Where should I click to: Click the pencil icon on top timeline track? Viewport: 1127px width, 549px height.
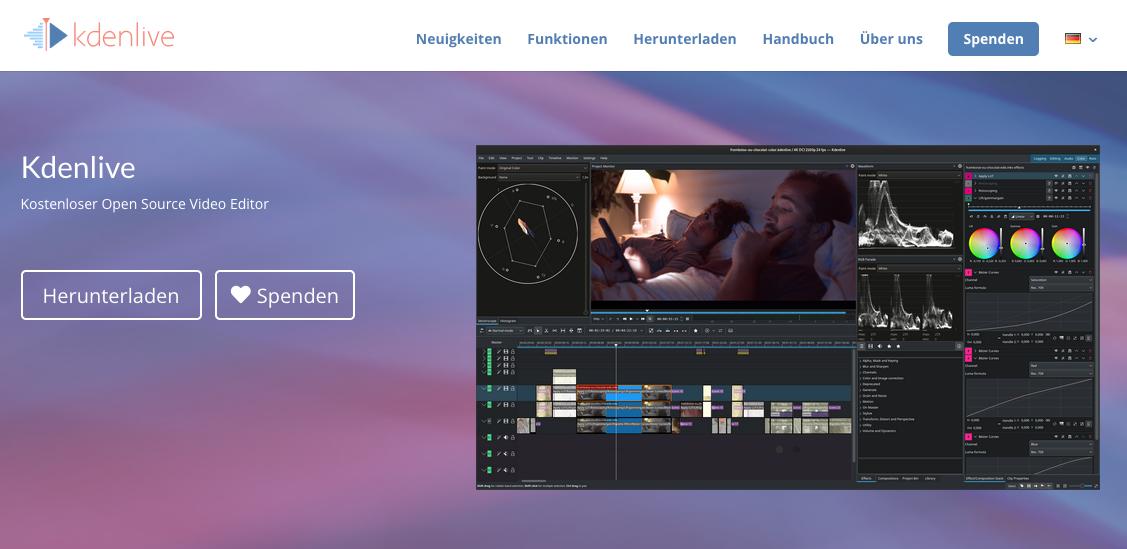tap(498, 352)
